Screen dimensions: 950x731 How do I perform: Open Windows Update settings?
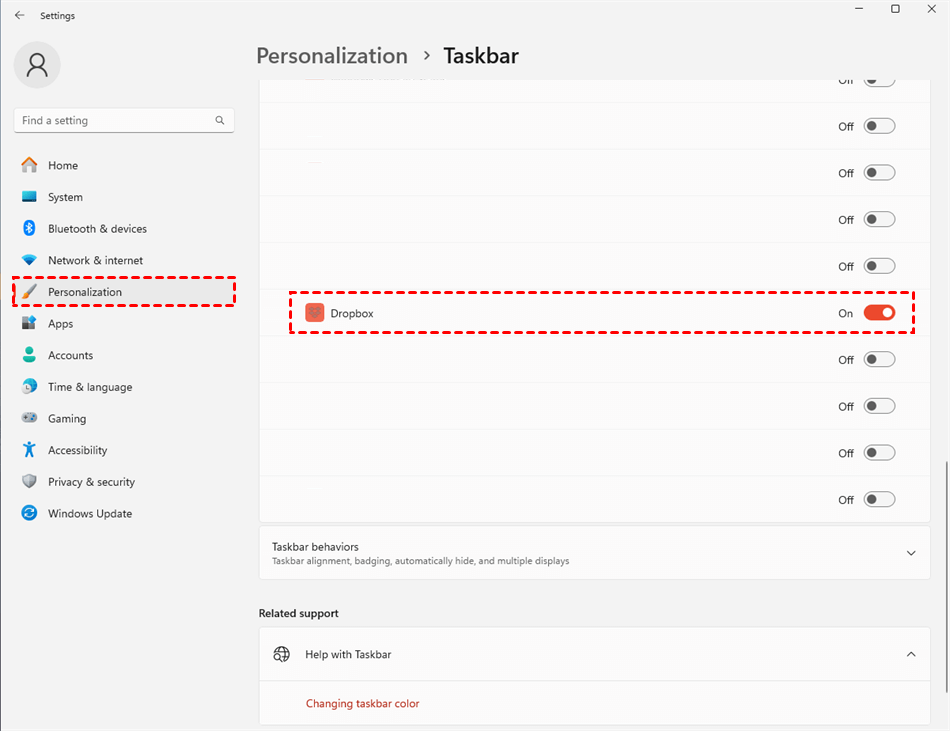pyautogui.click(x=89, y=513)
